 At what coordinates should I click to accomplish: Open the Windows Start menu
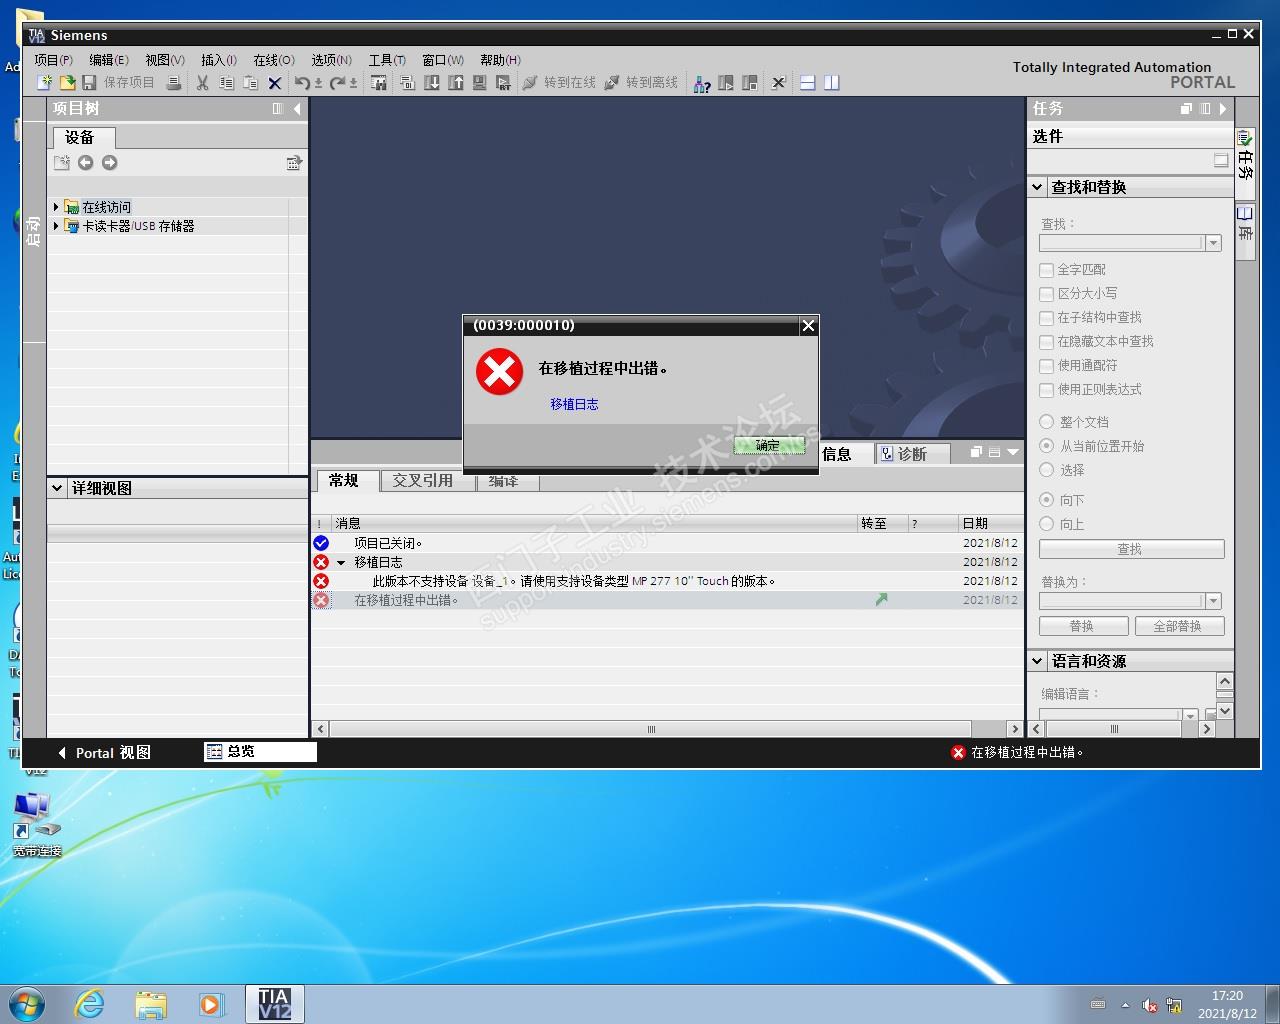pyautogui.click(x=27, y=1003)
